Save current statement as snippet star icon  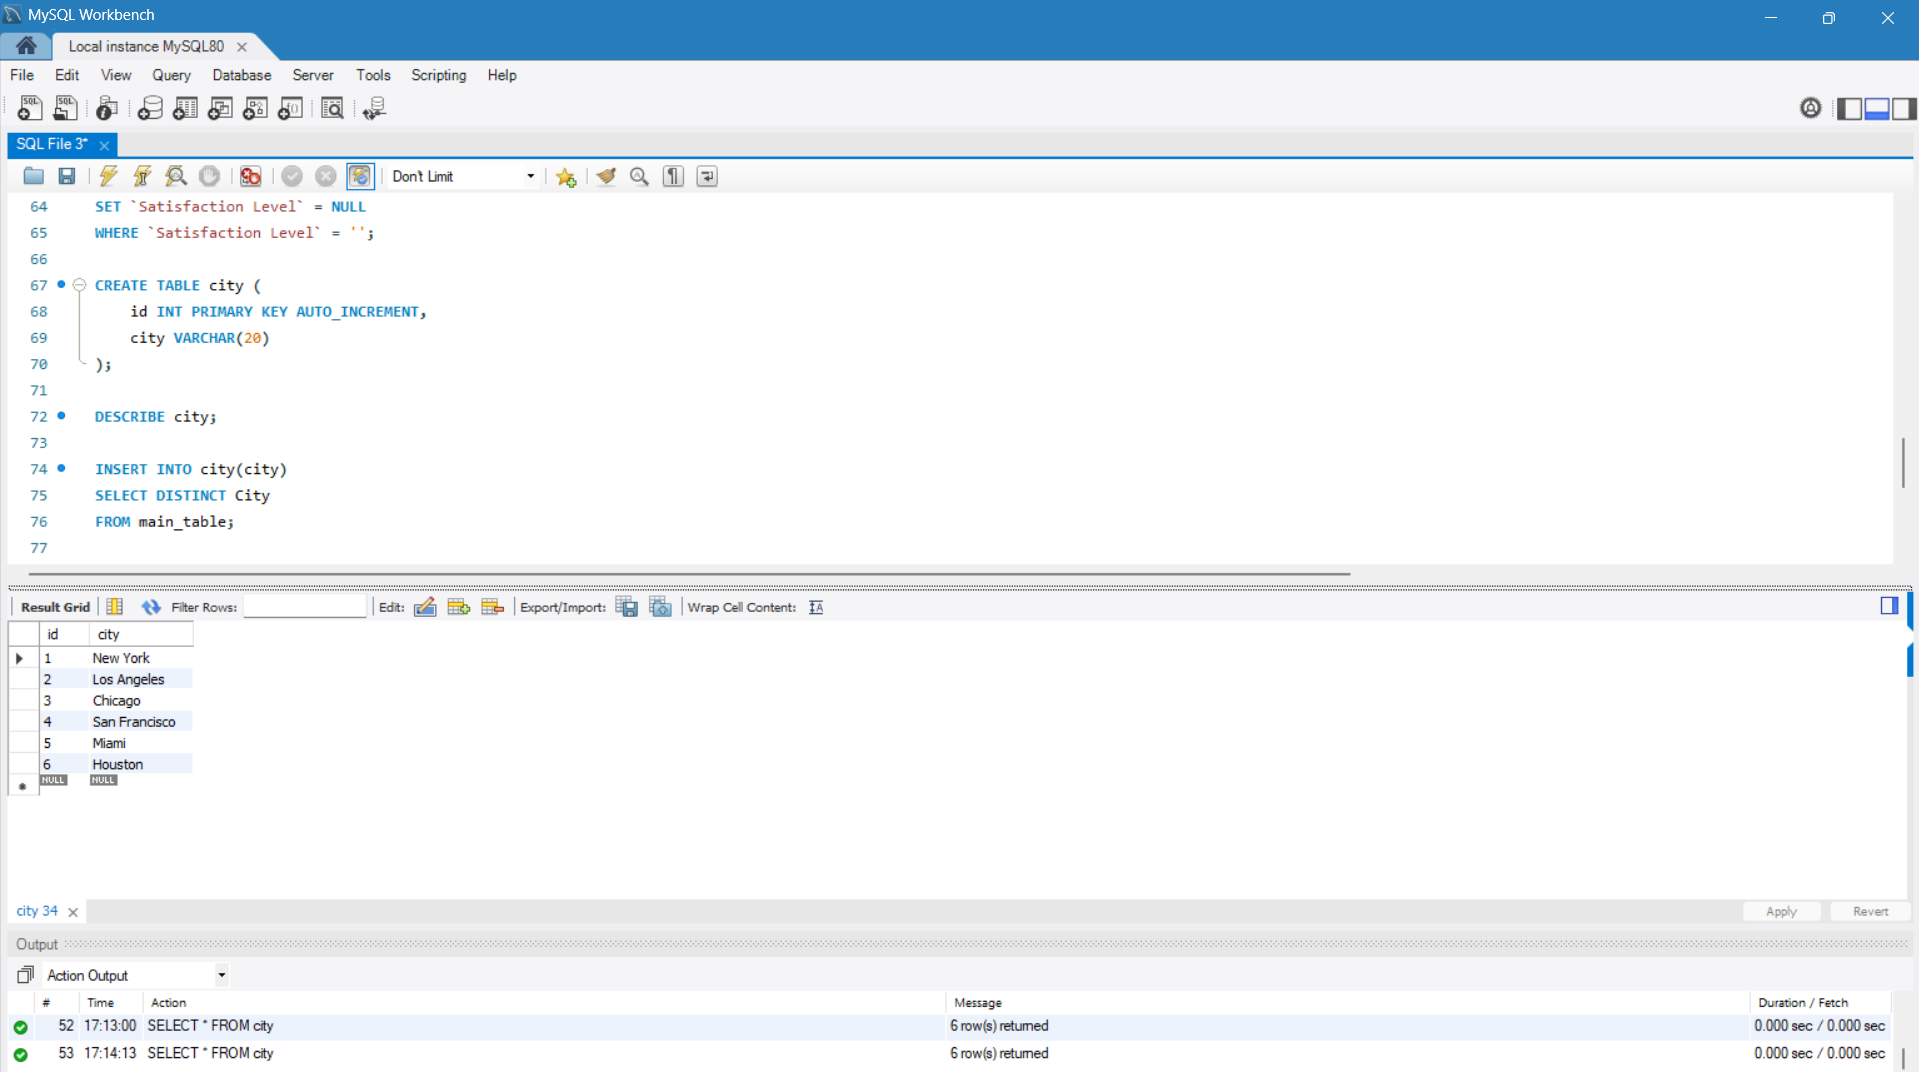(566, 176)
